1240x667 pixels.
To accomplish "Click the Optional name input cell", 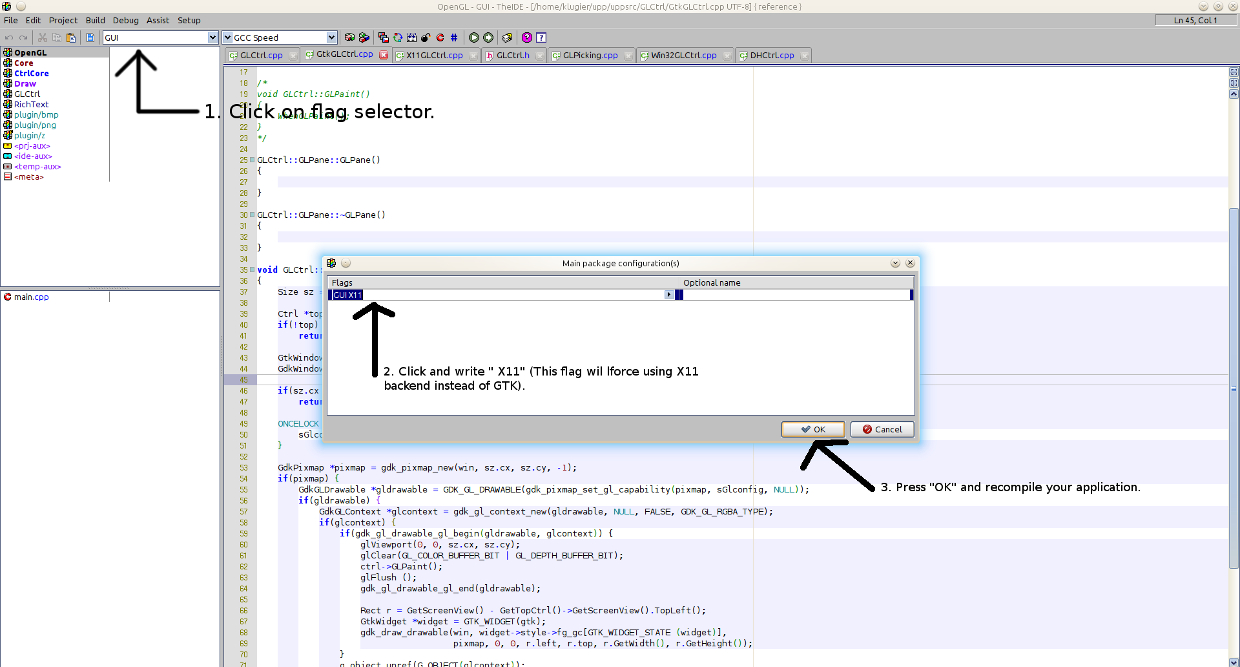I will (795, 295).
